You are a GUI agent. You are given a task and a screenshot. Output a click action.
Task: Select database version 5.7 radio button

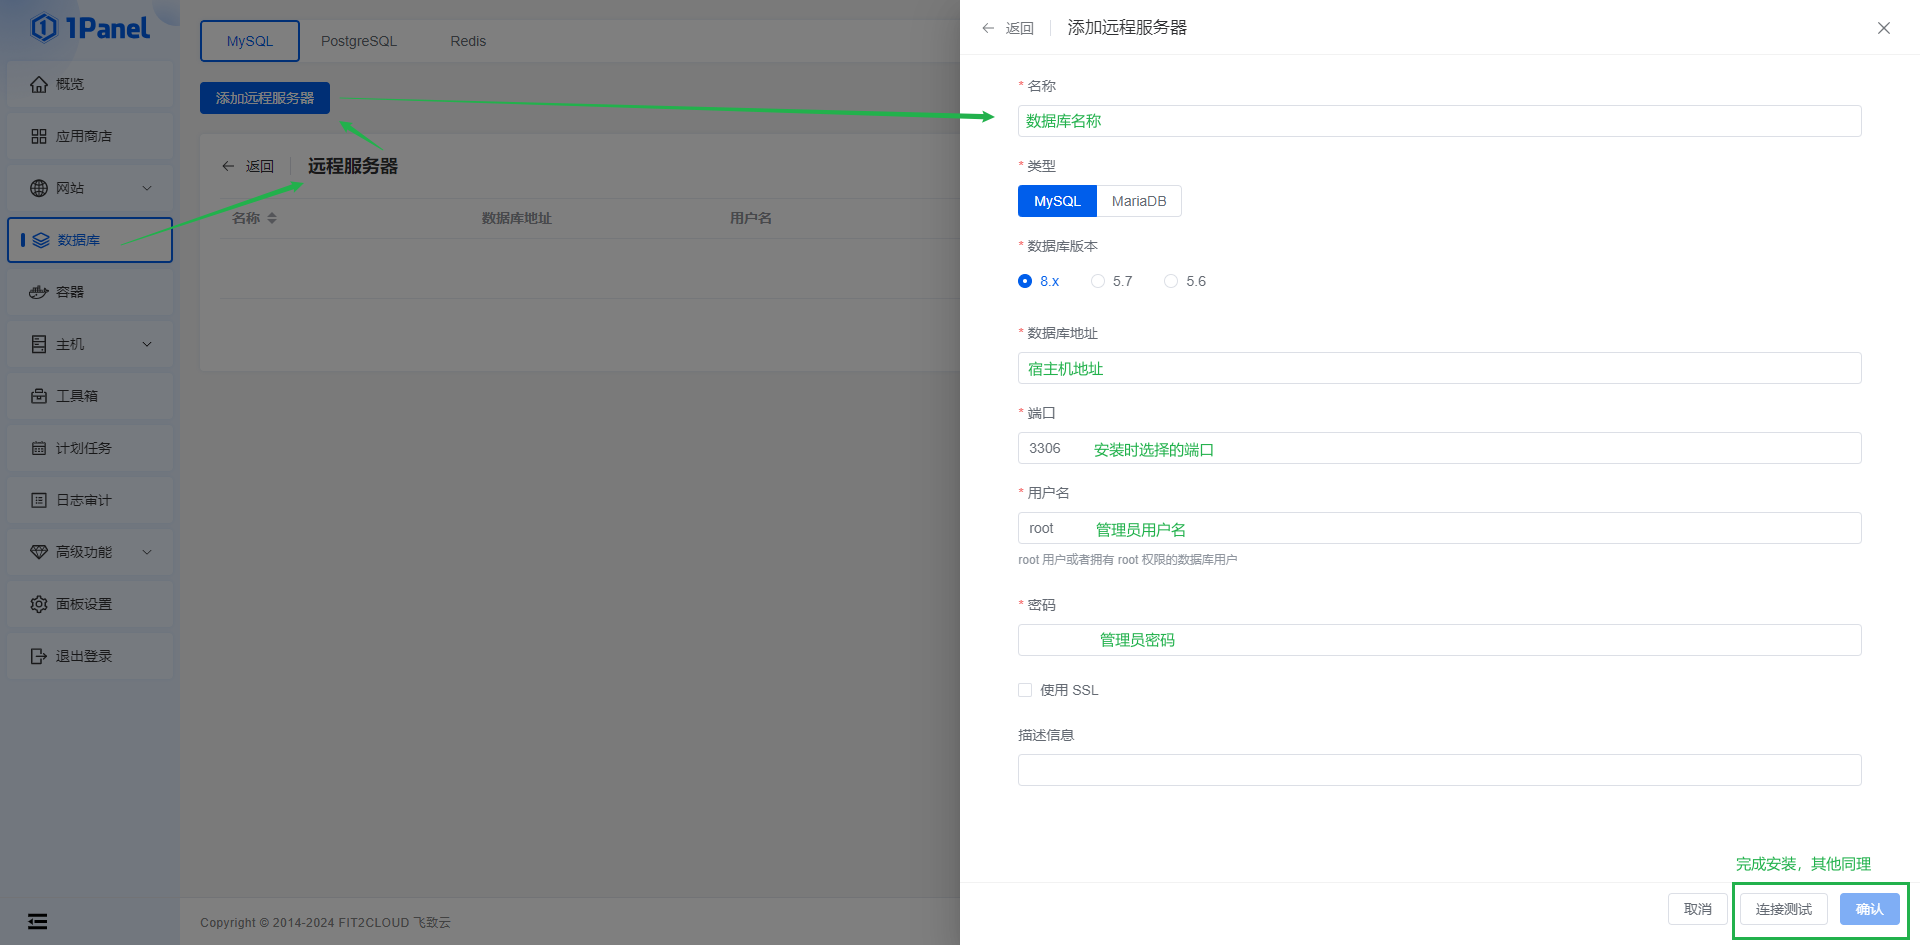(1098, 281)
